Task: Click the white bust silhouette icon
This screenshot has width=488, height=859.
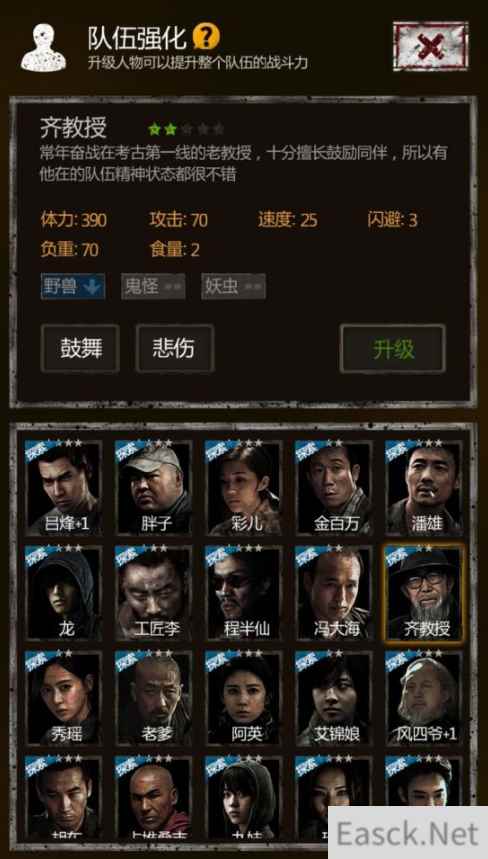Action: pos(44,48)
